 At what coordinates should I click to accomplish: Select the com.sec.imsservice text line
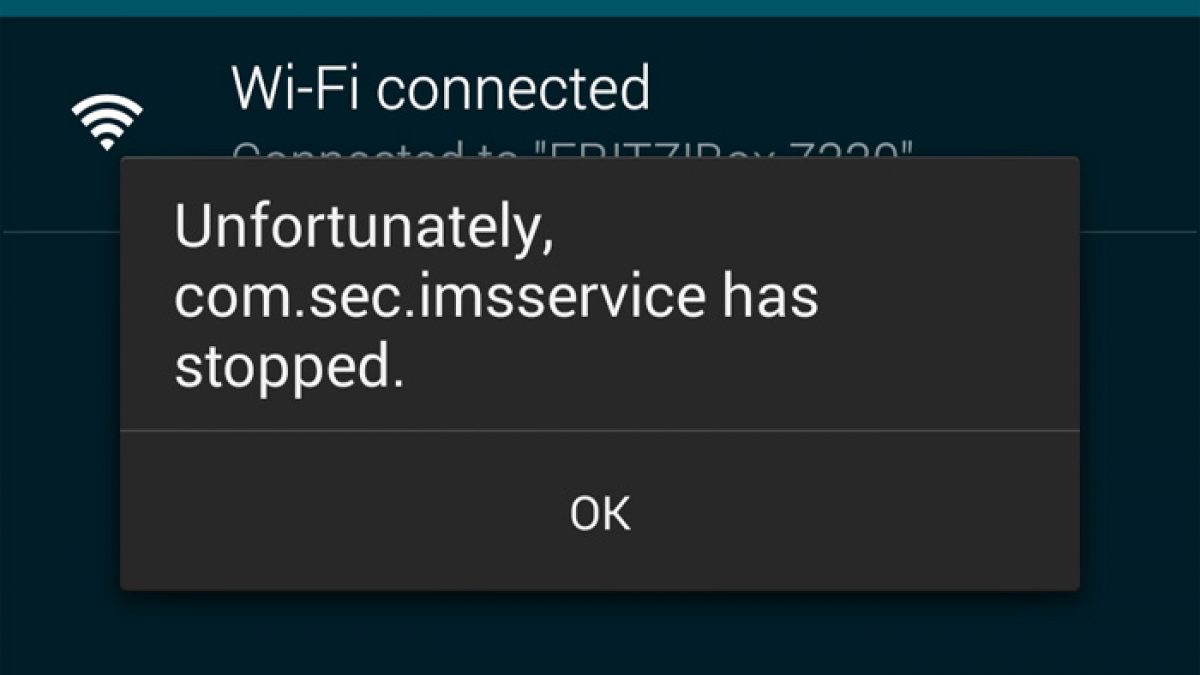tap(496, 297)
